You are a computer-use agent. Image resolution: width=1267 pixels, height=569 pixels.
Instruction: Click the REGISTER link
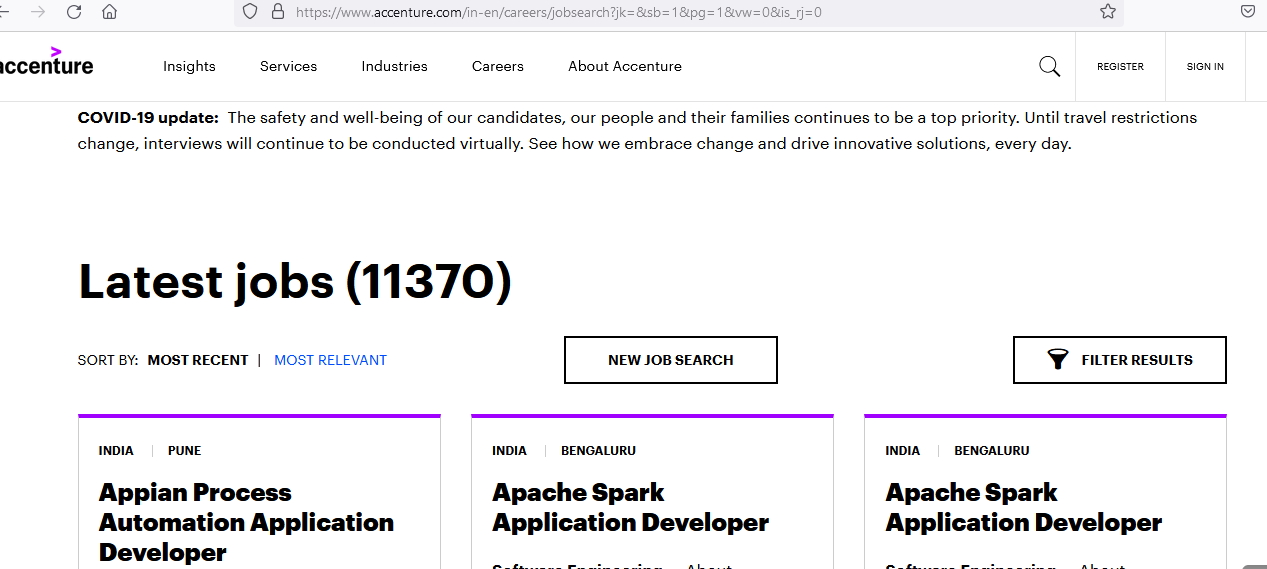click(x=1120, y=67)
